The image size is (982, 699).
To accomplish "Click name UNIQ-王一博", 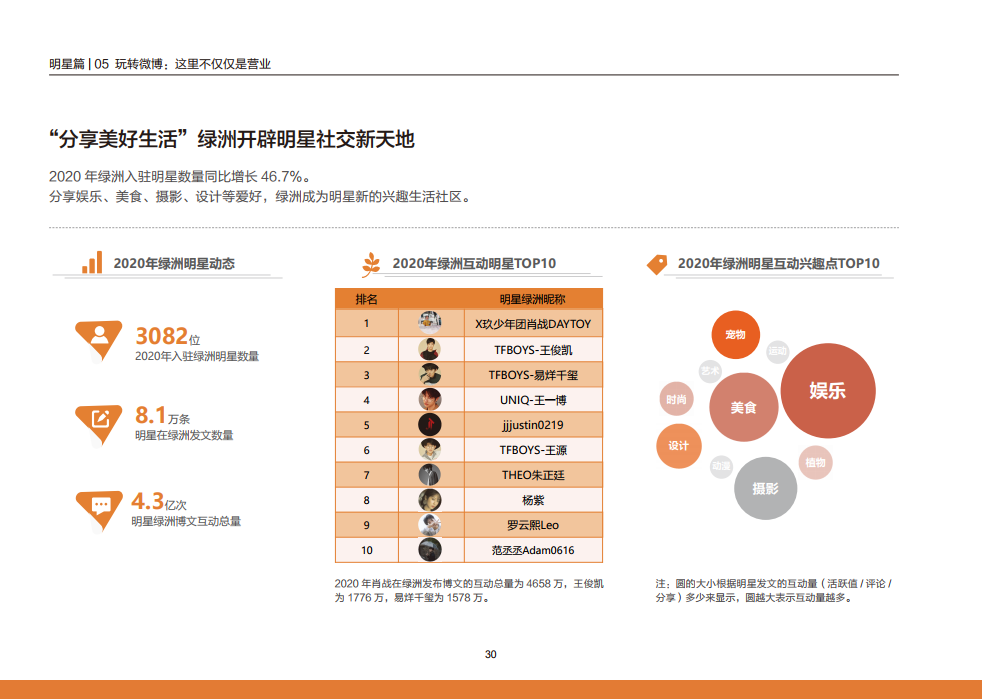I will 533,400.
